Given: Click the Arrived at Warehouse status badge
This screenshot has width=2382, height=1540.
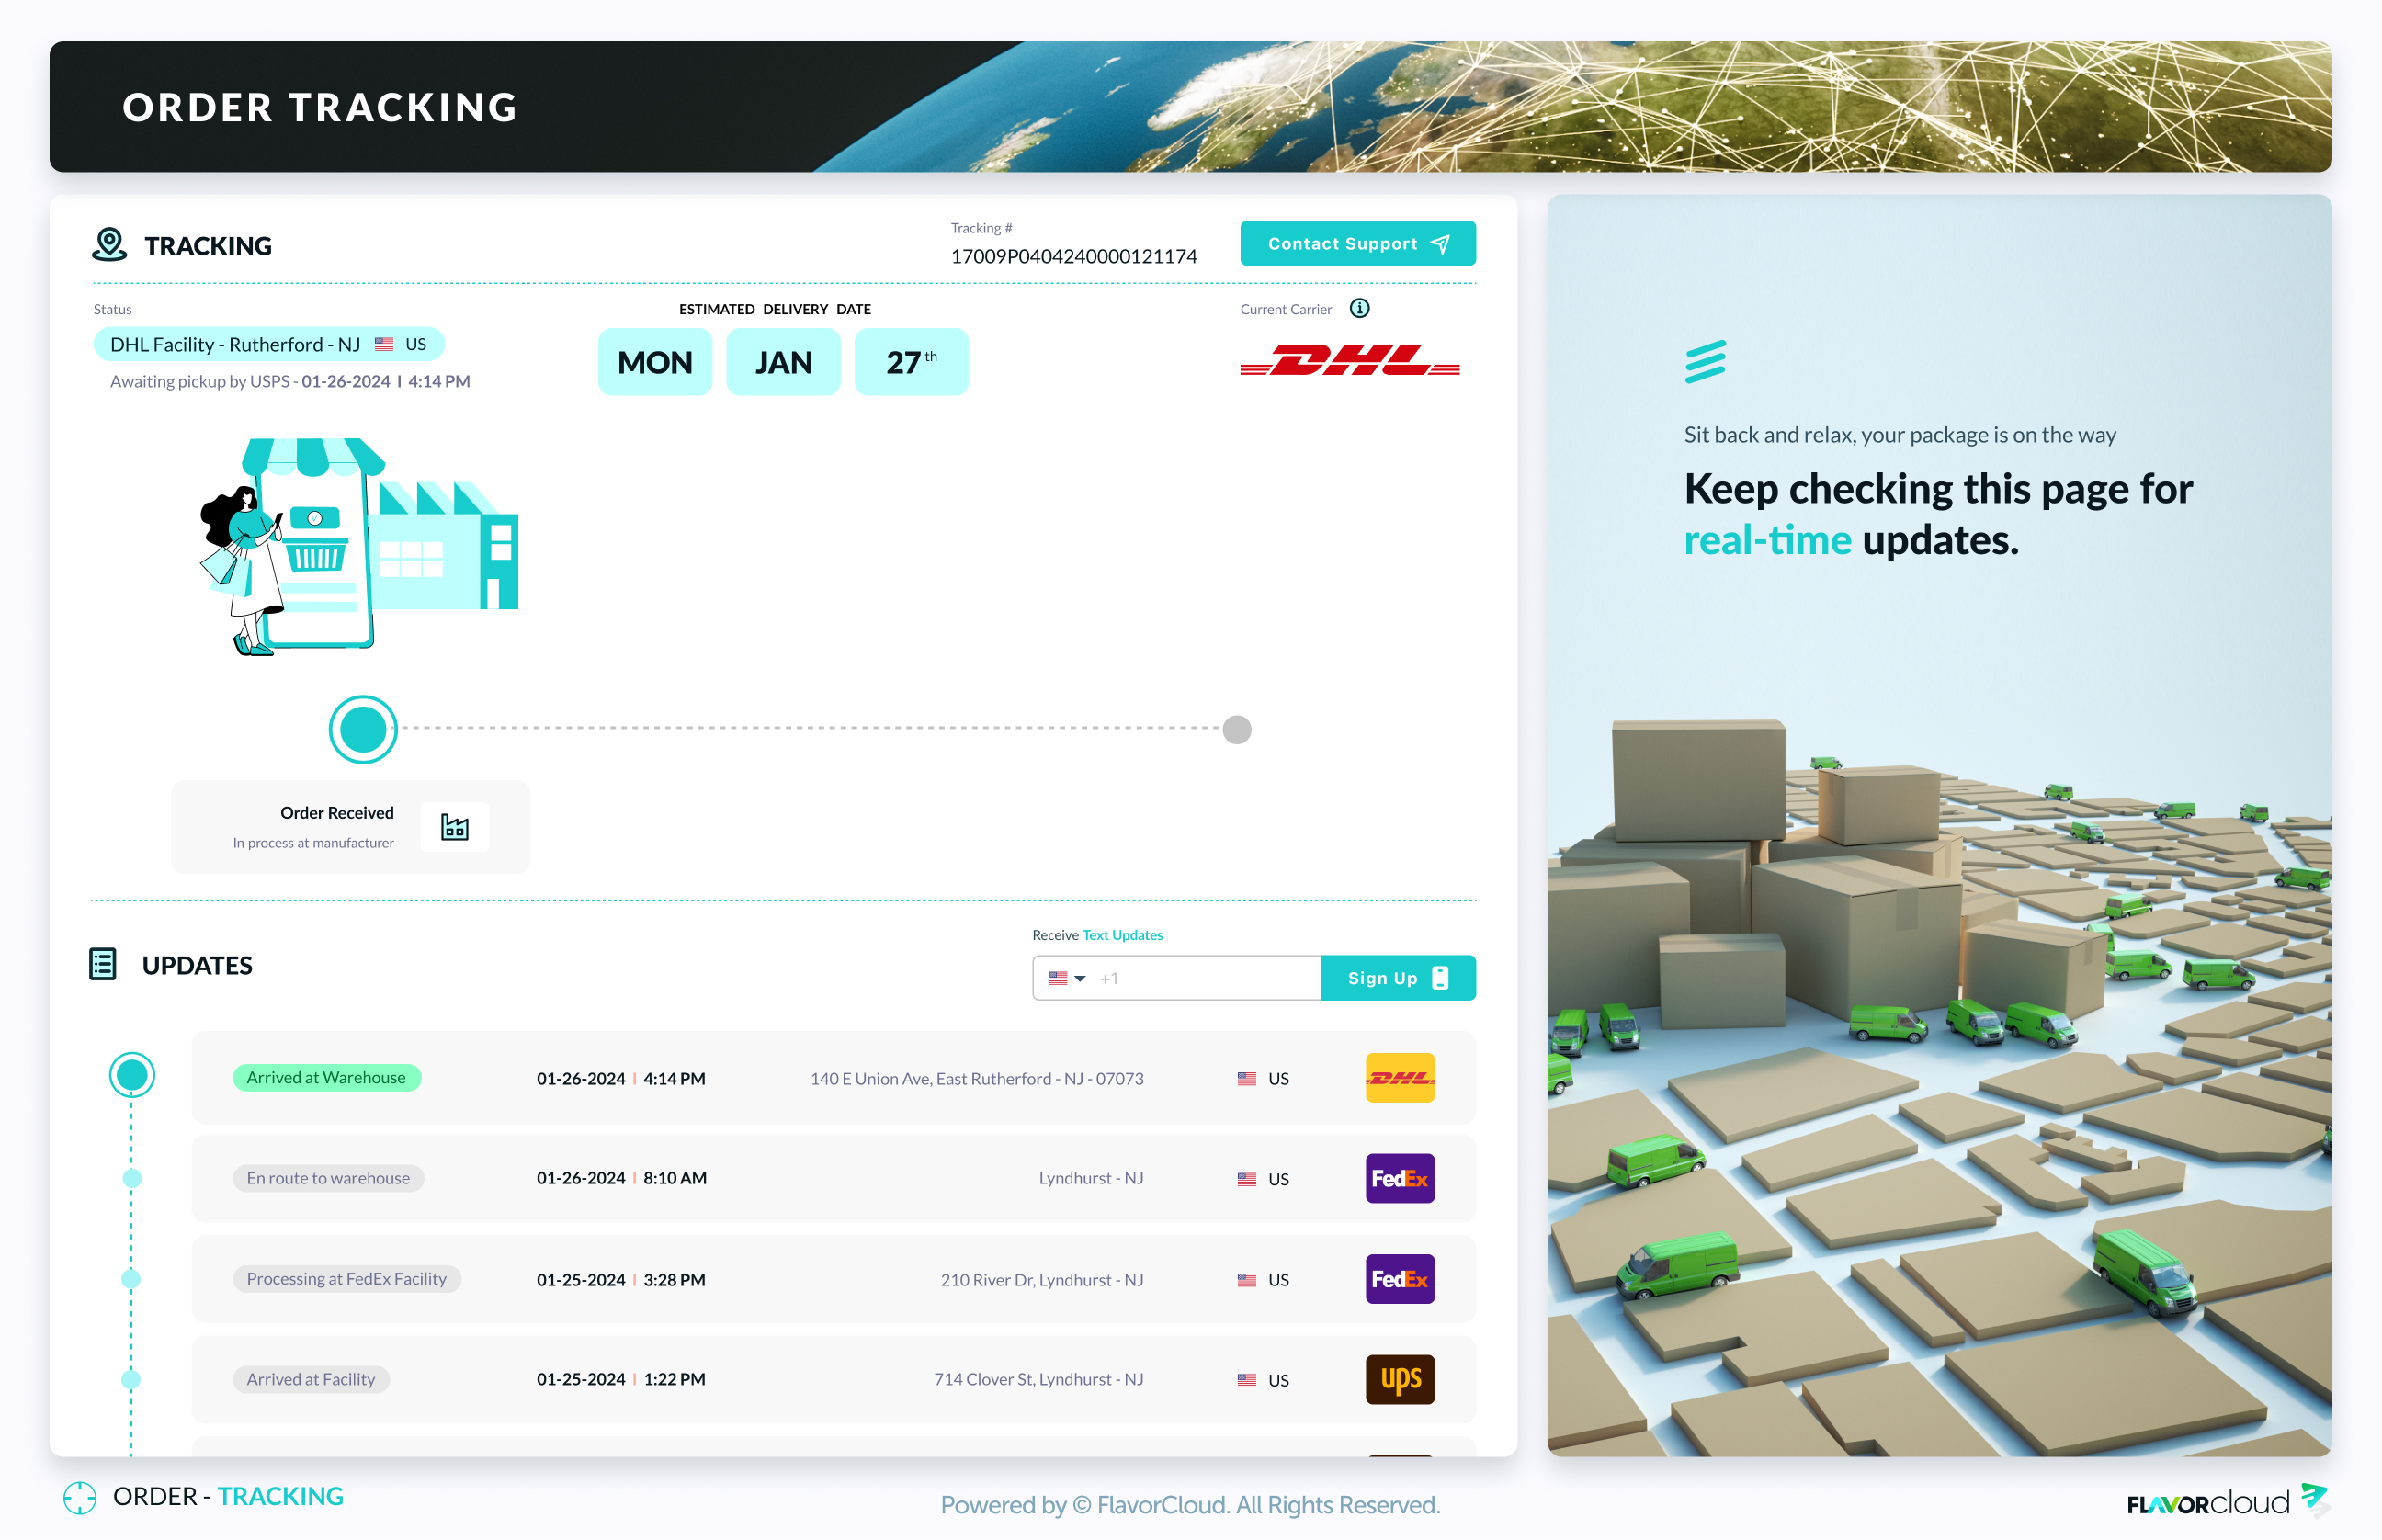Looking at the screenshot, I should [x=326, y=1077].
